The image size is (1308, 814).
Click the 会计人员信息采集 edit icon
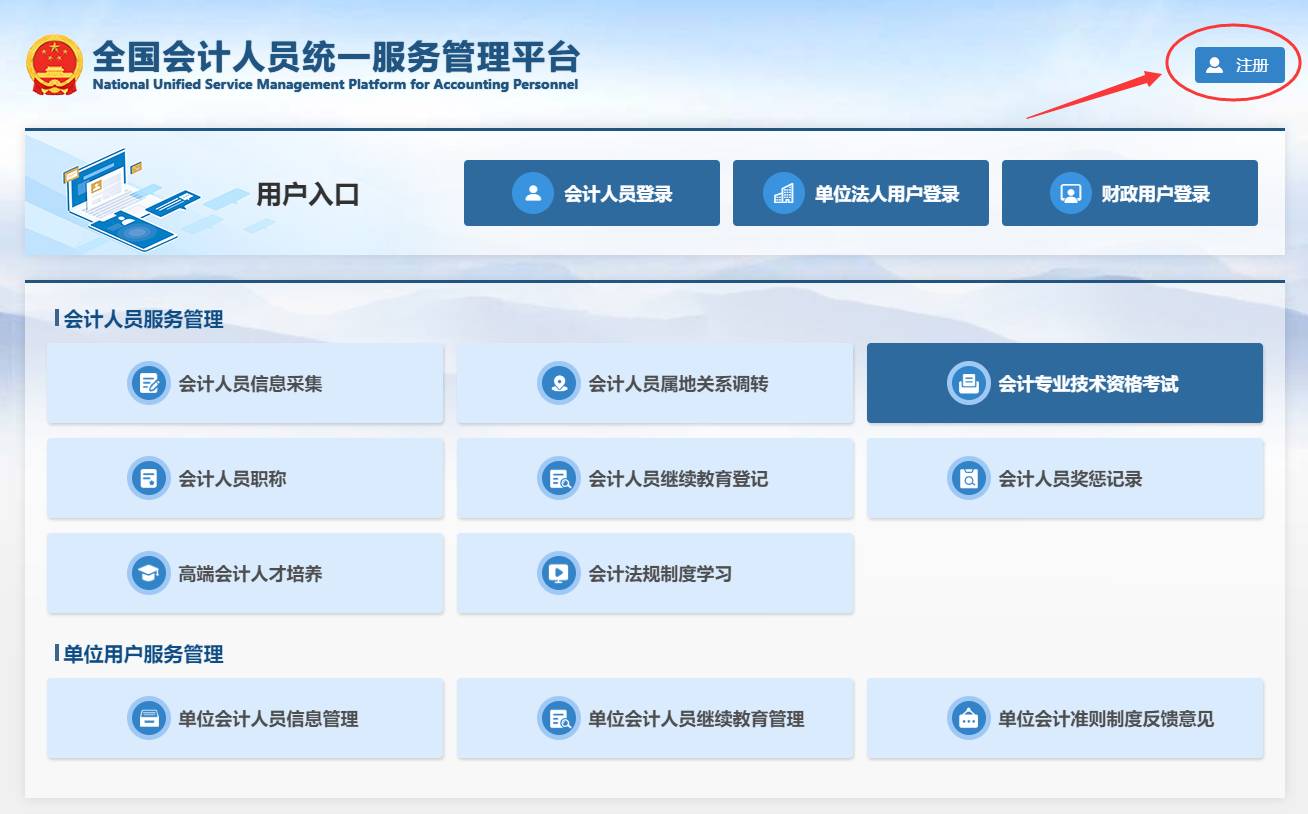click(x=149, y=383)
